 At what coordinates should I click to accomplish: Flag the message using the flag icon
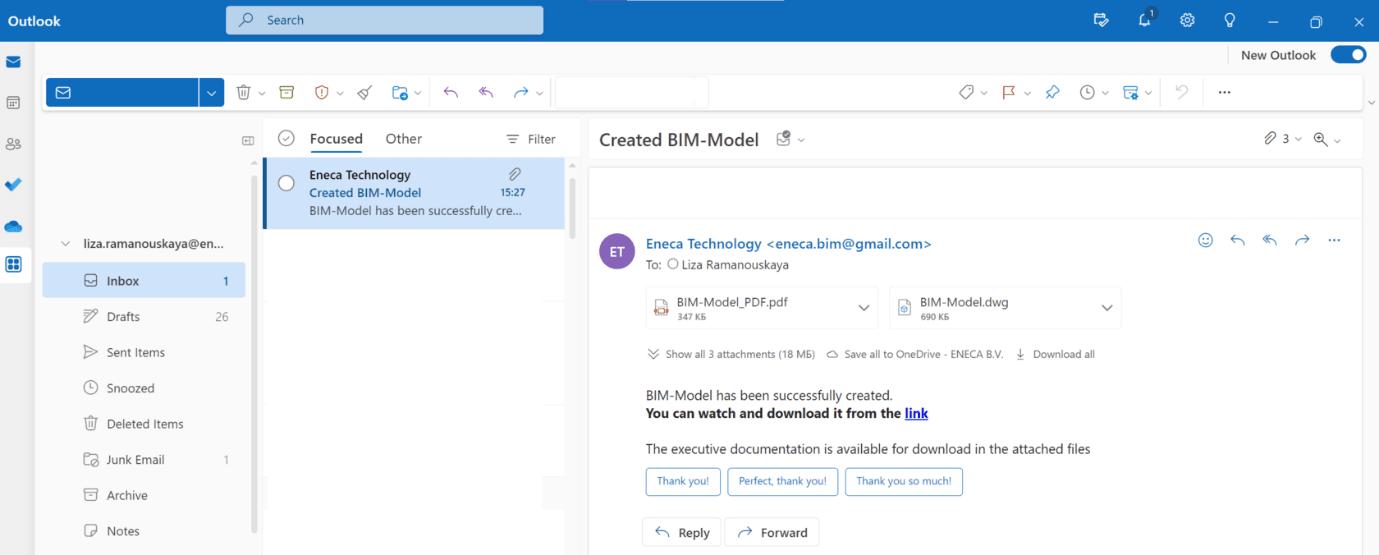pyautogui.click(x=1009, y=92)
